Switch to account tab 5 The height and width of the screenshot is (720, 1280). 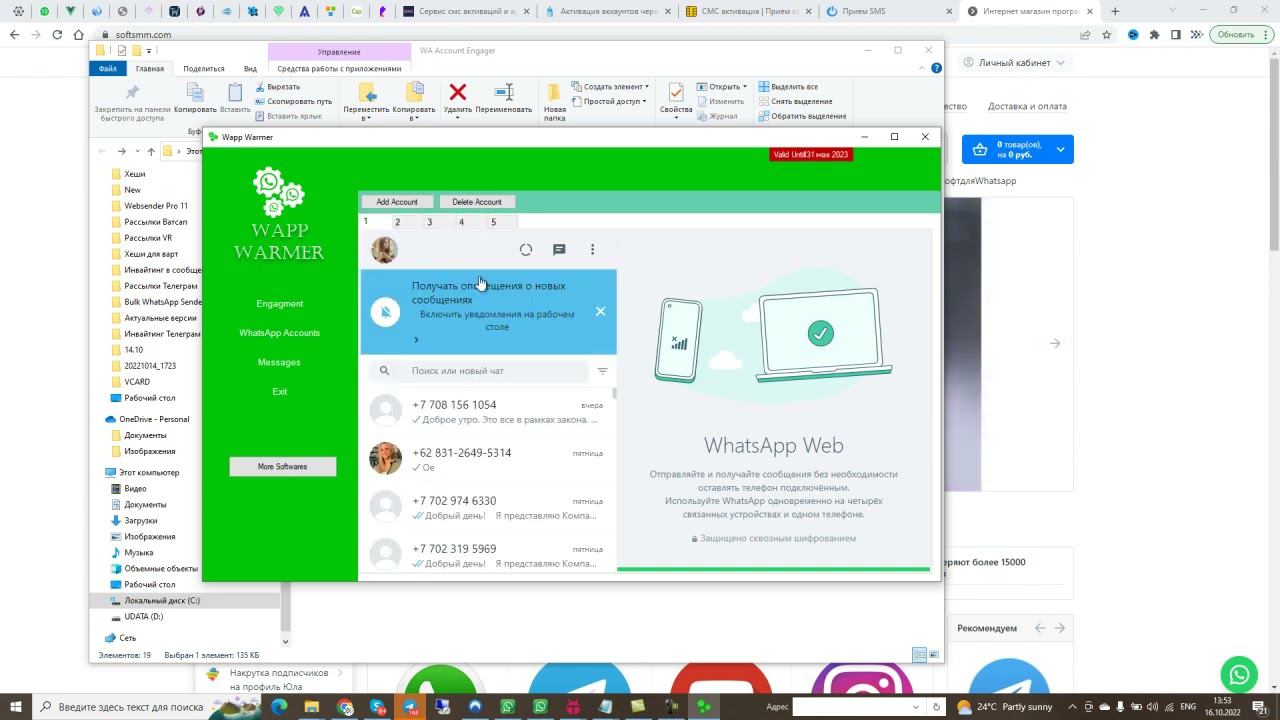(x=493, y=222)
